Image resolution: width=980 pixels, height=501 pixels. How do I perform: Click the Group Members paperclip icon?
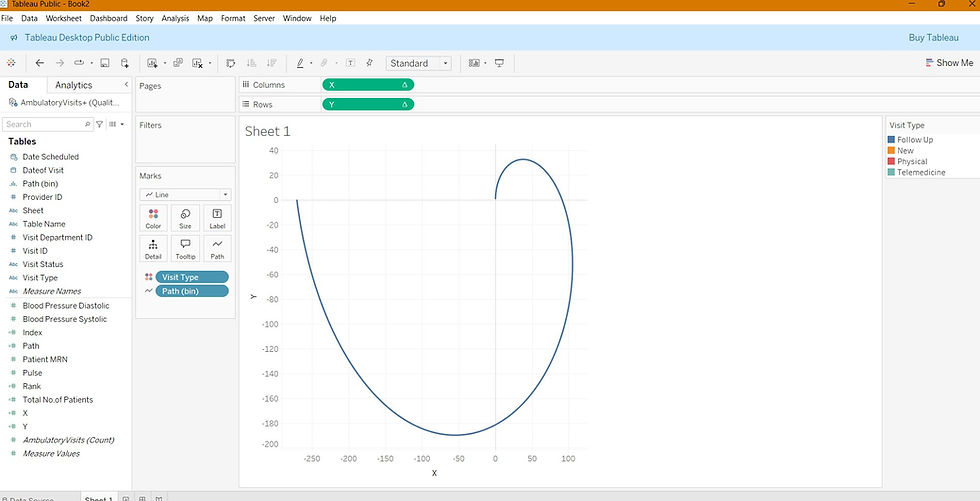pos(324,63)
